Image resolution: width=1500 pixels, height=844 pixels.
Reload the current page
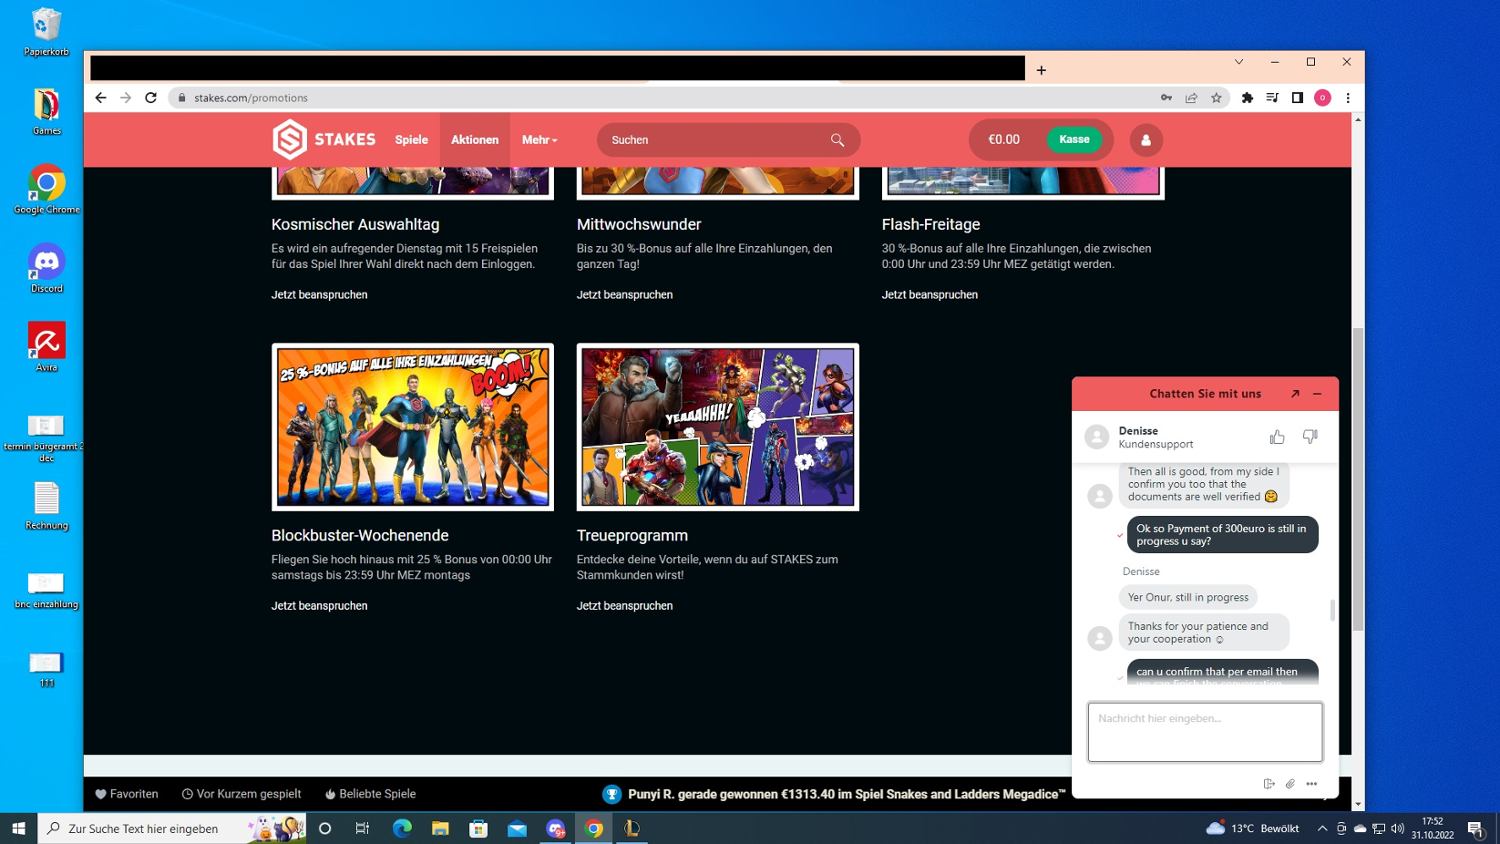(x=151, y=98)
